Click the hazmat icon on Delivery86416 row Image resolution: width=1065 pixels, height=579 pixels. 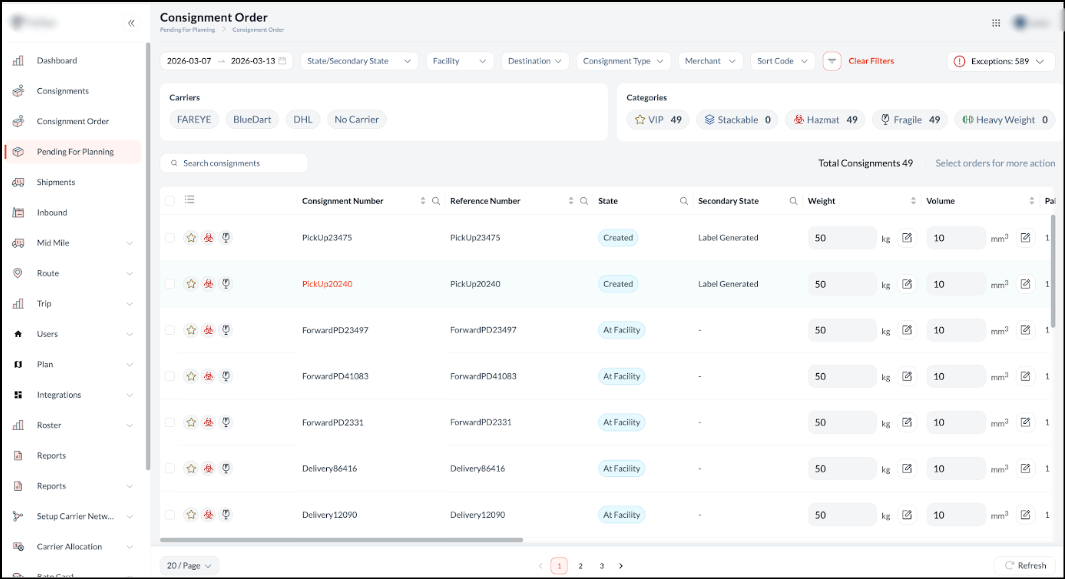[x=209, y=469]
